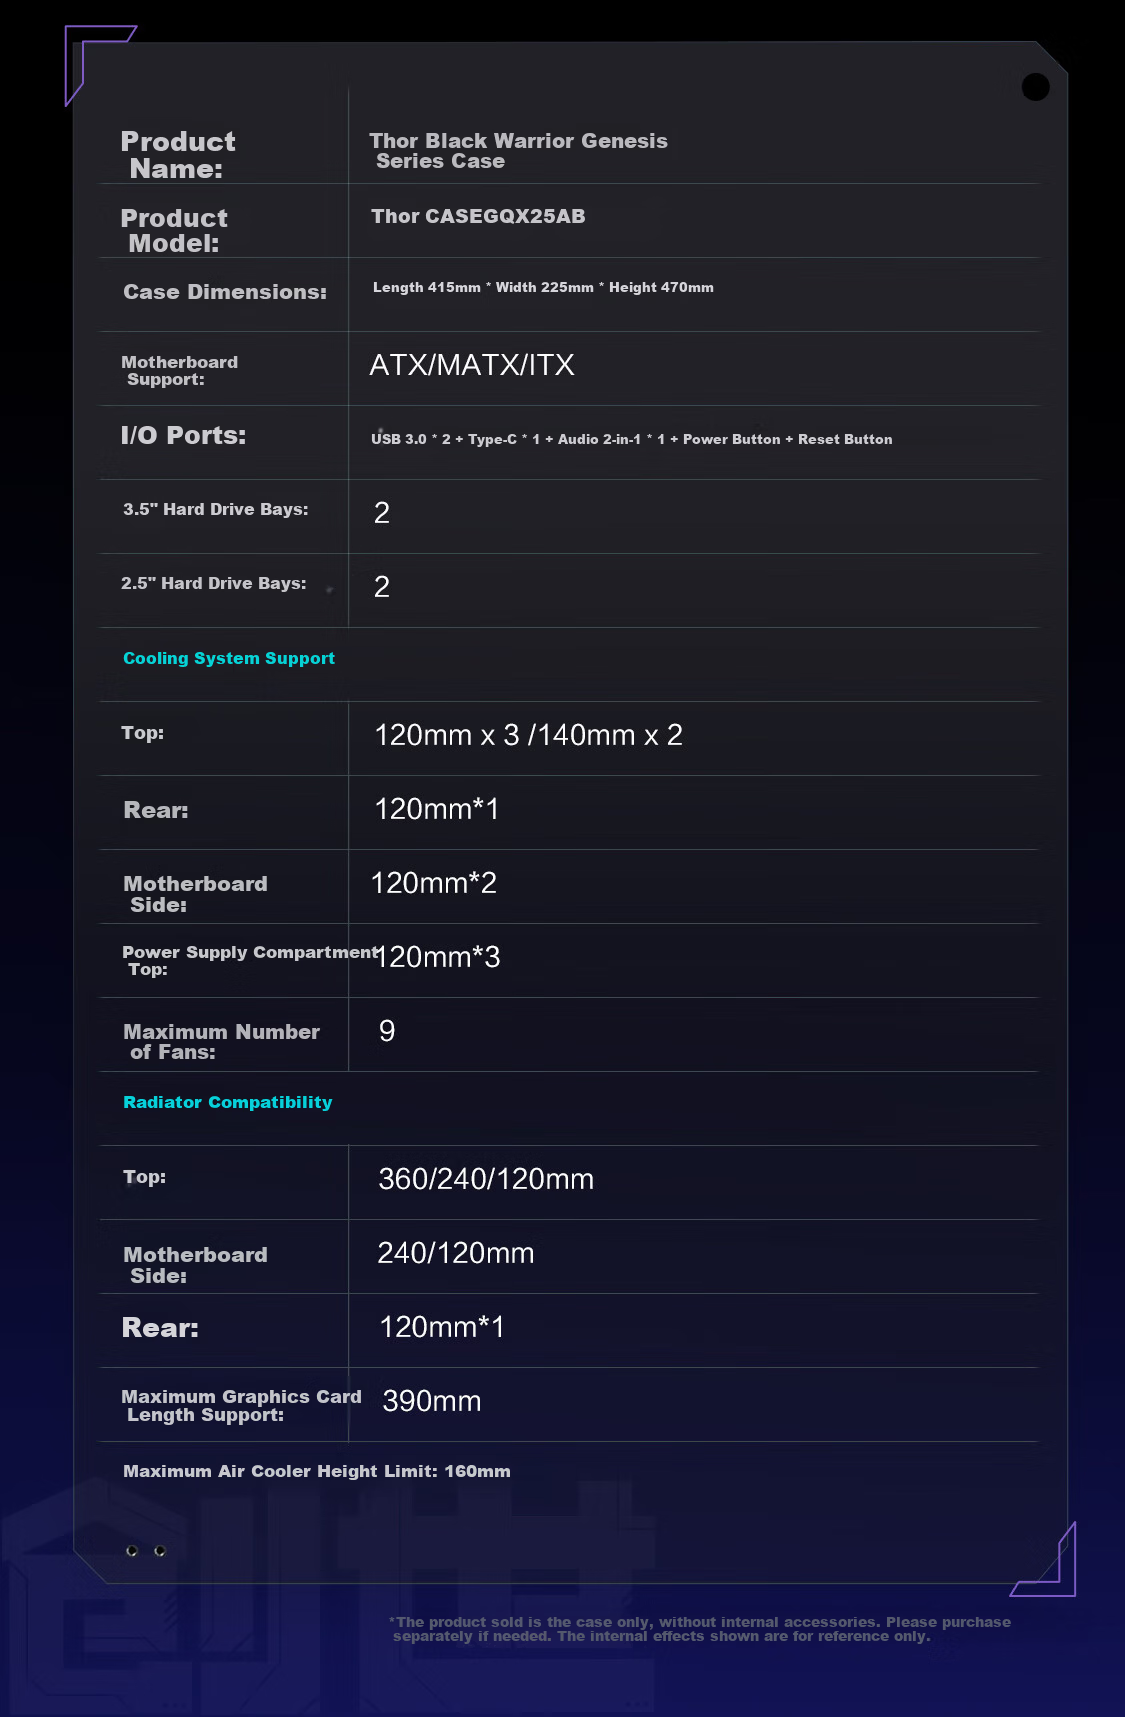
Task: Select "Thor Black Warrior Genesis Series Case" text
Action: coord(518,151)
